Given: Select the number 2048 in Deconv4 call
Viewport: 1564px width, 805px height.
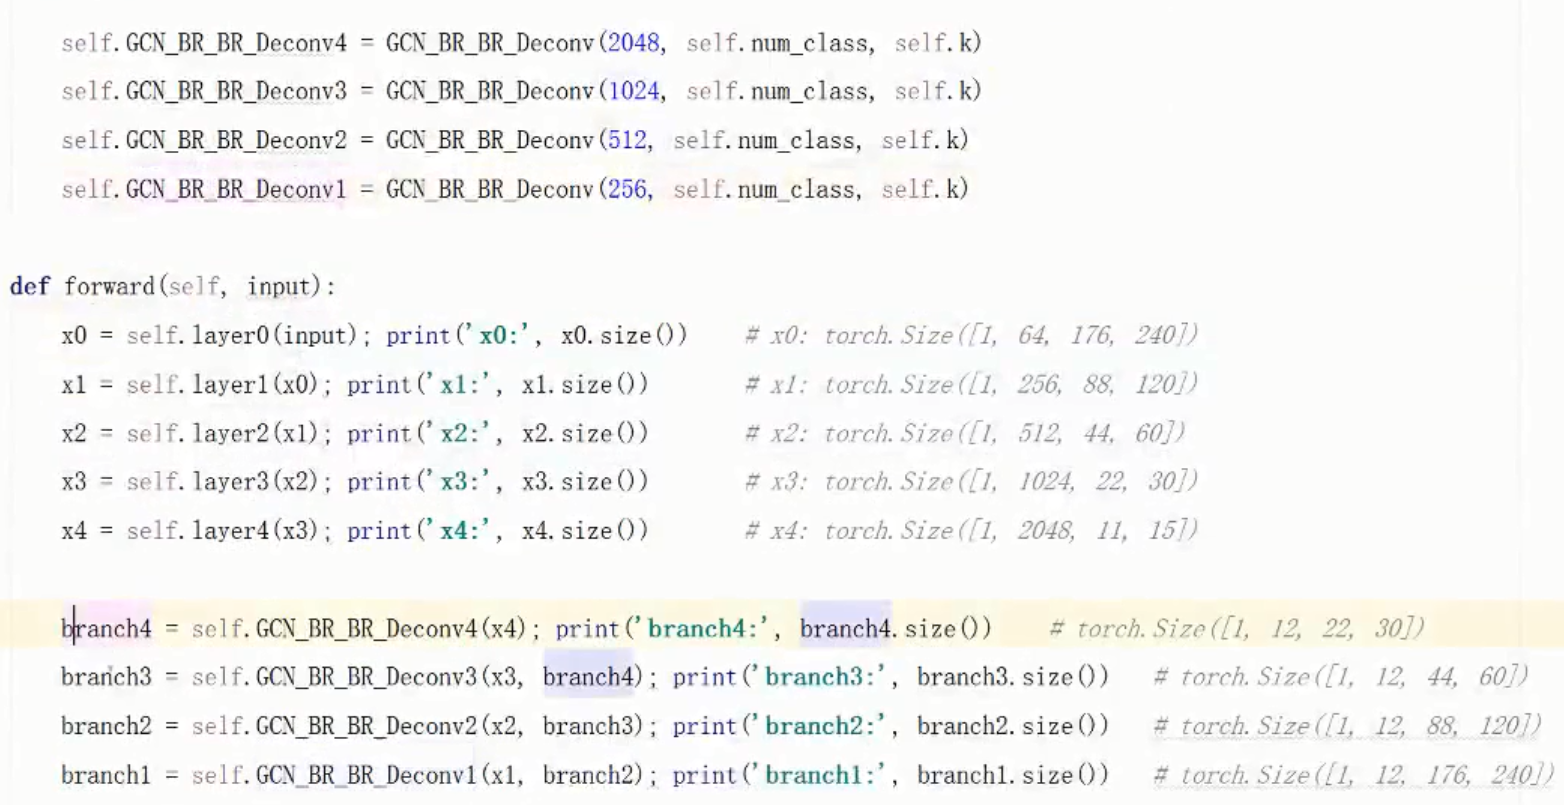Looking at the screenshot, I should click(x=637, y=42).
